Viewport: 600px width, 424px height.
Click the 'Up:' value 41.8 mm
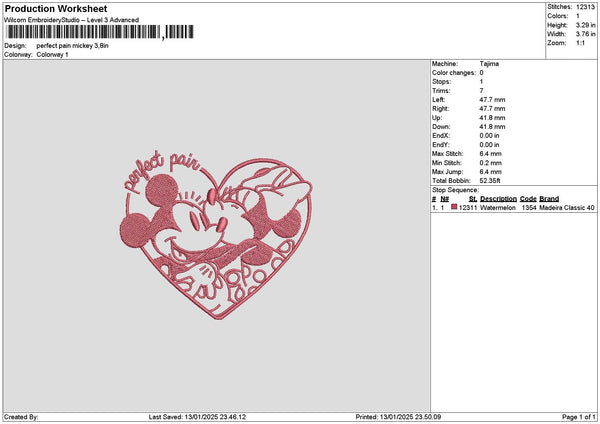[x=492, y=118]
